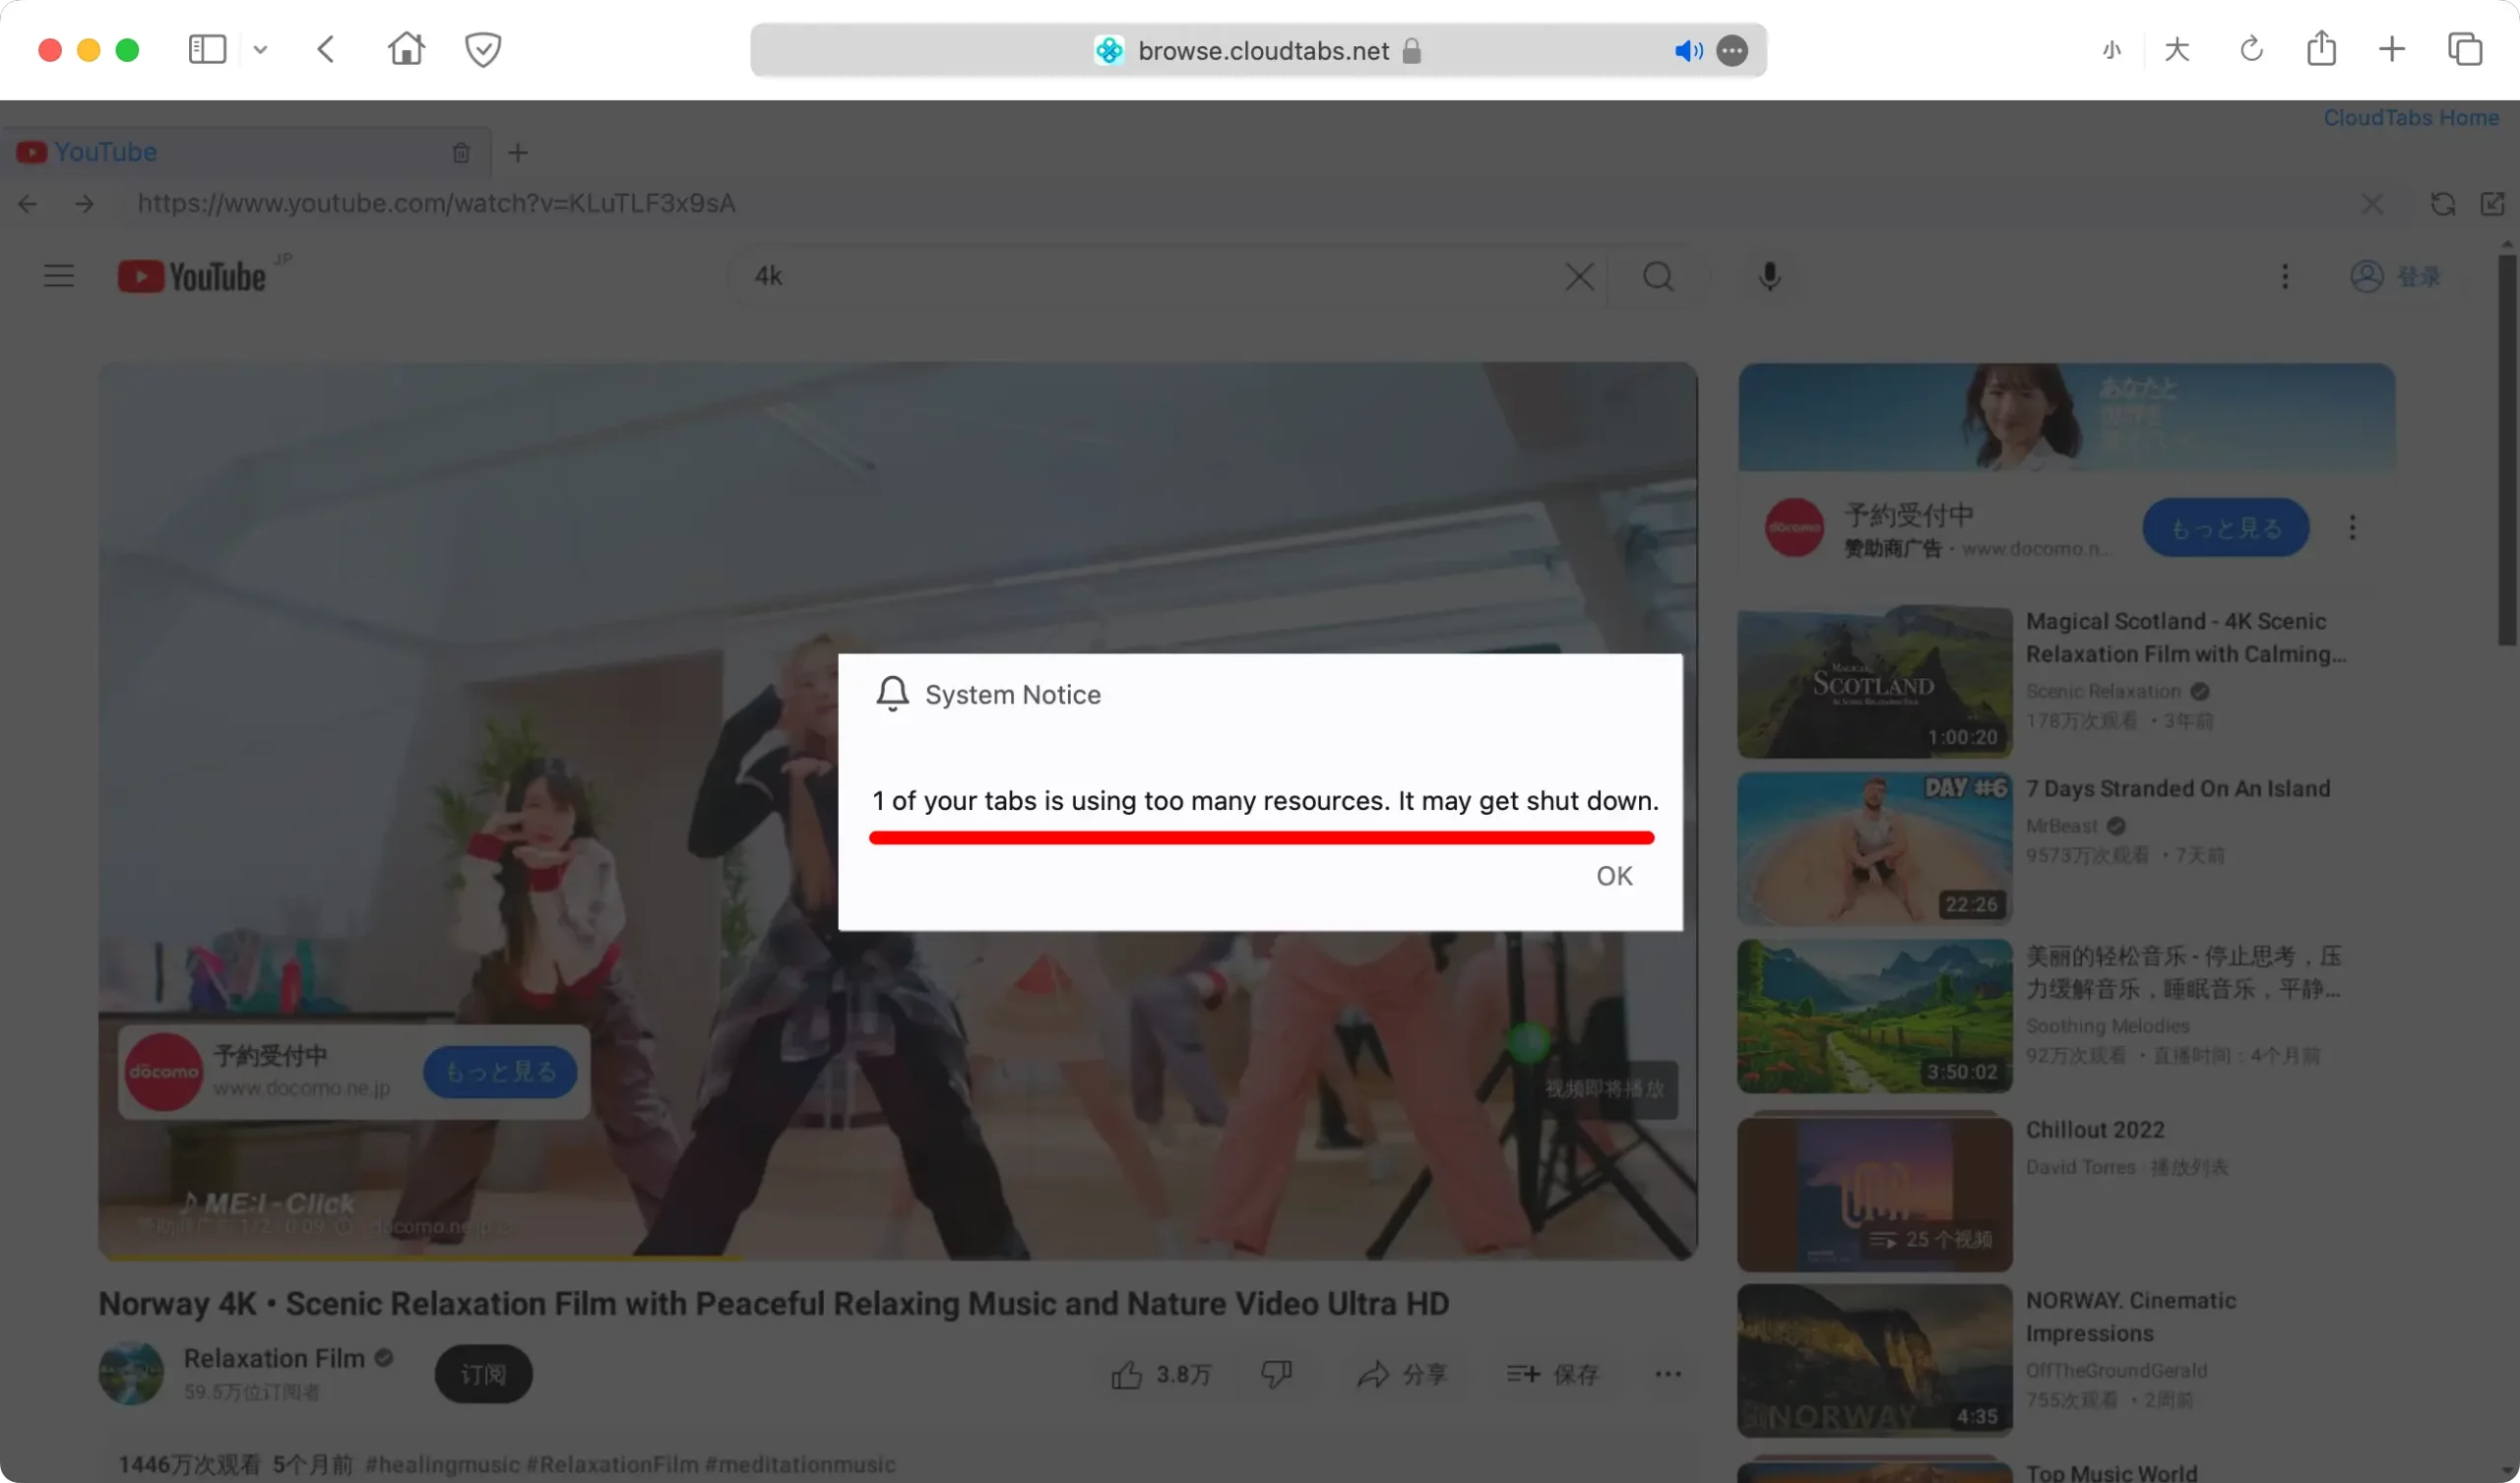Click YouTube search magnifier button
This screenshot has width=2520, height=1483.
1658,276
